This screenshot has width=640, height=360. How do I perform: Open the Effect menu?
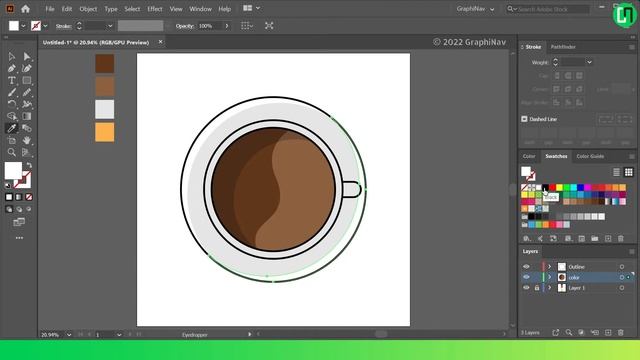(x=155, y=9)
